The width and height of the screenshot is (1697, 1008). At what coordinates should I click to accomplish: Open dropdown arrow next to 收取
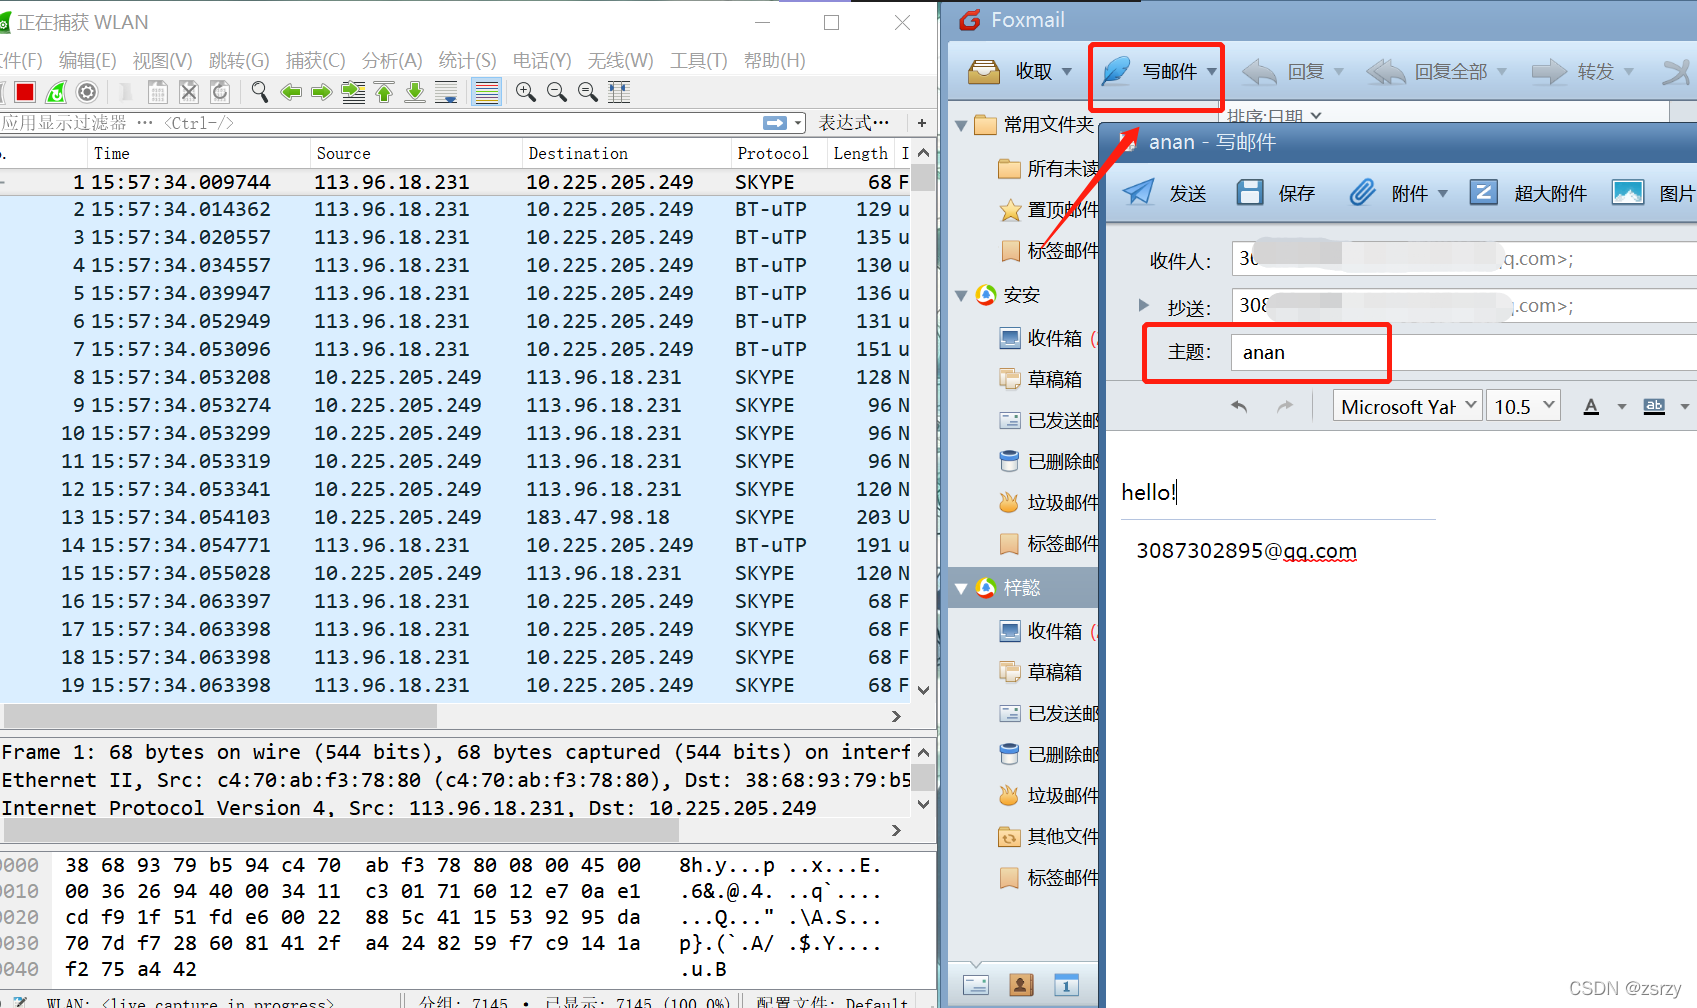coord(1067,72)
